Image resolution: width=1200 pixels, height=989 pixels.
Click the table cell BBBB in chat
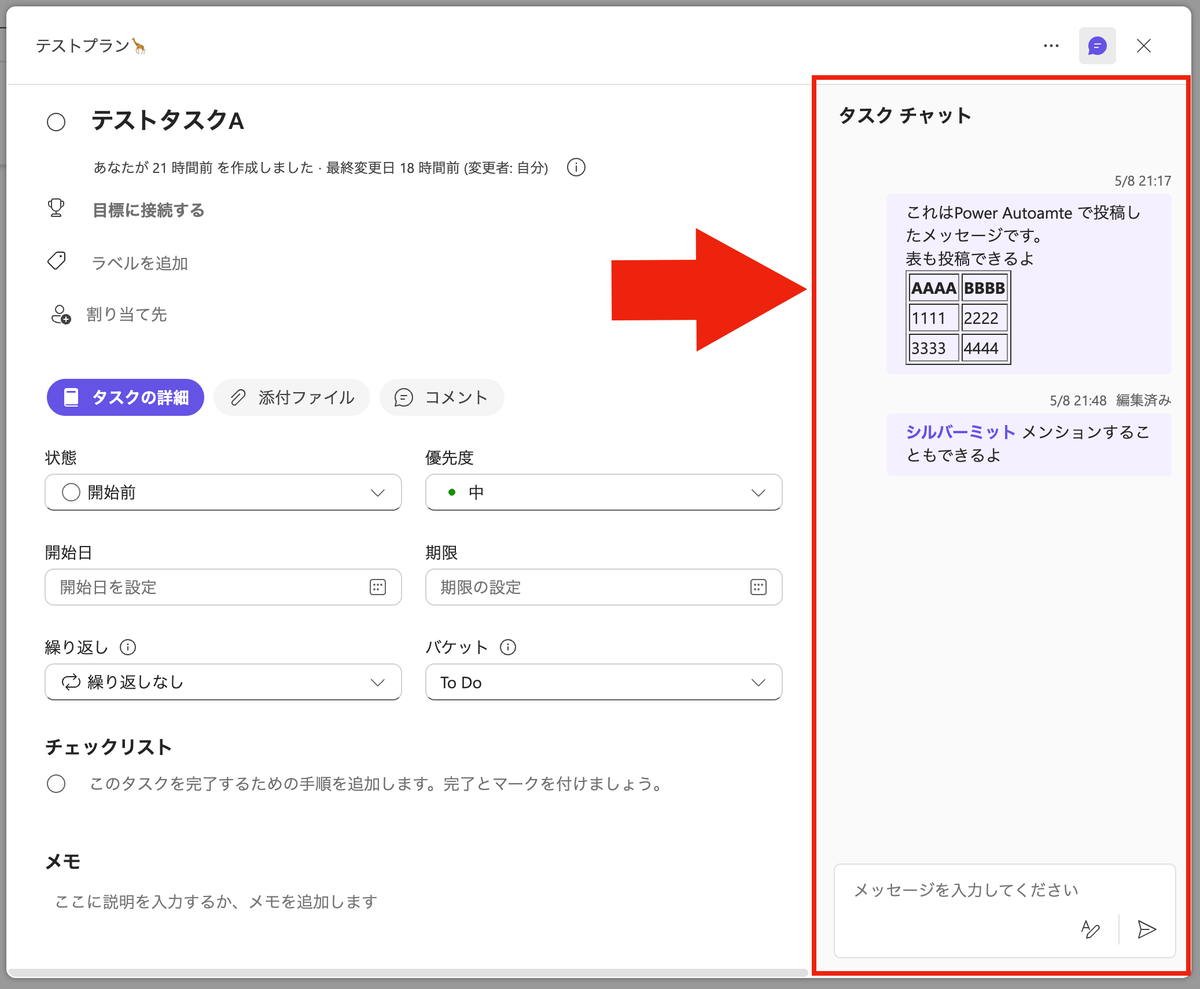(985, 288)
